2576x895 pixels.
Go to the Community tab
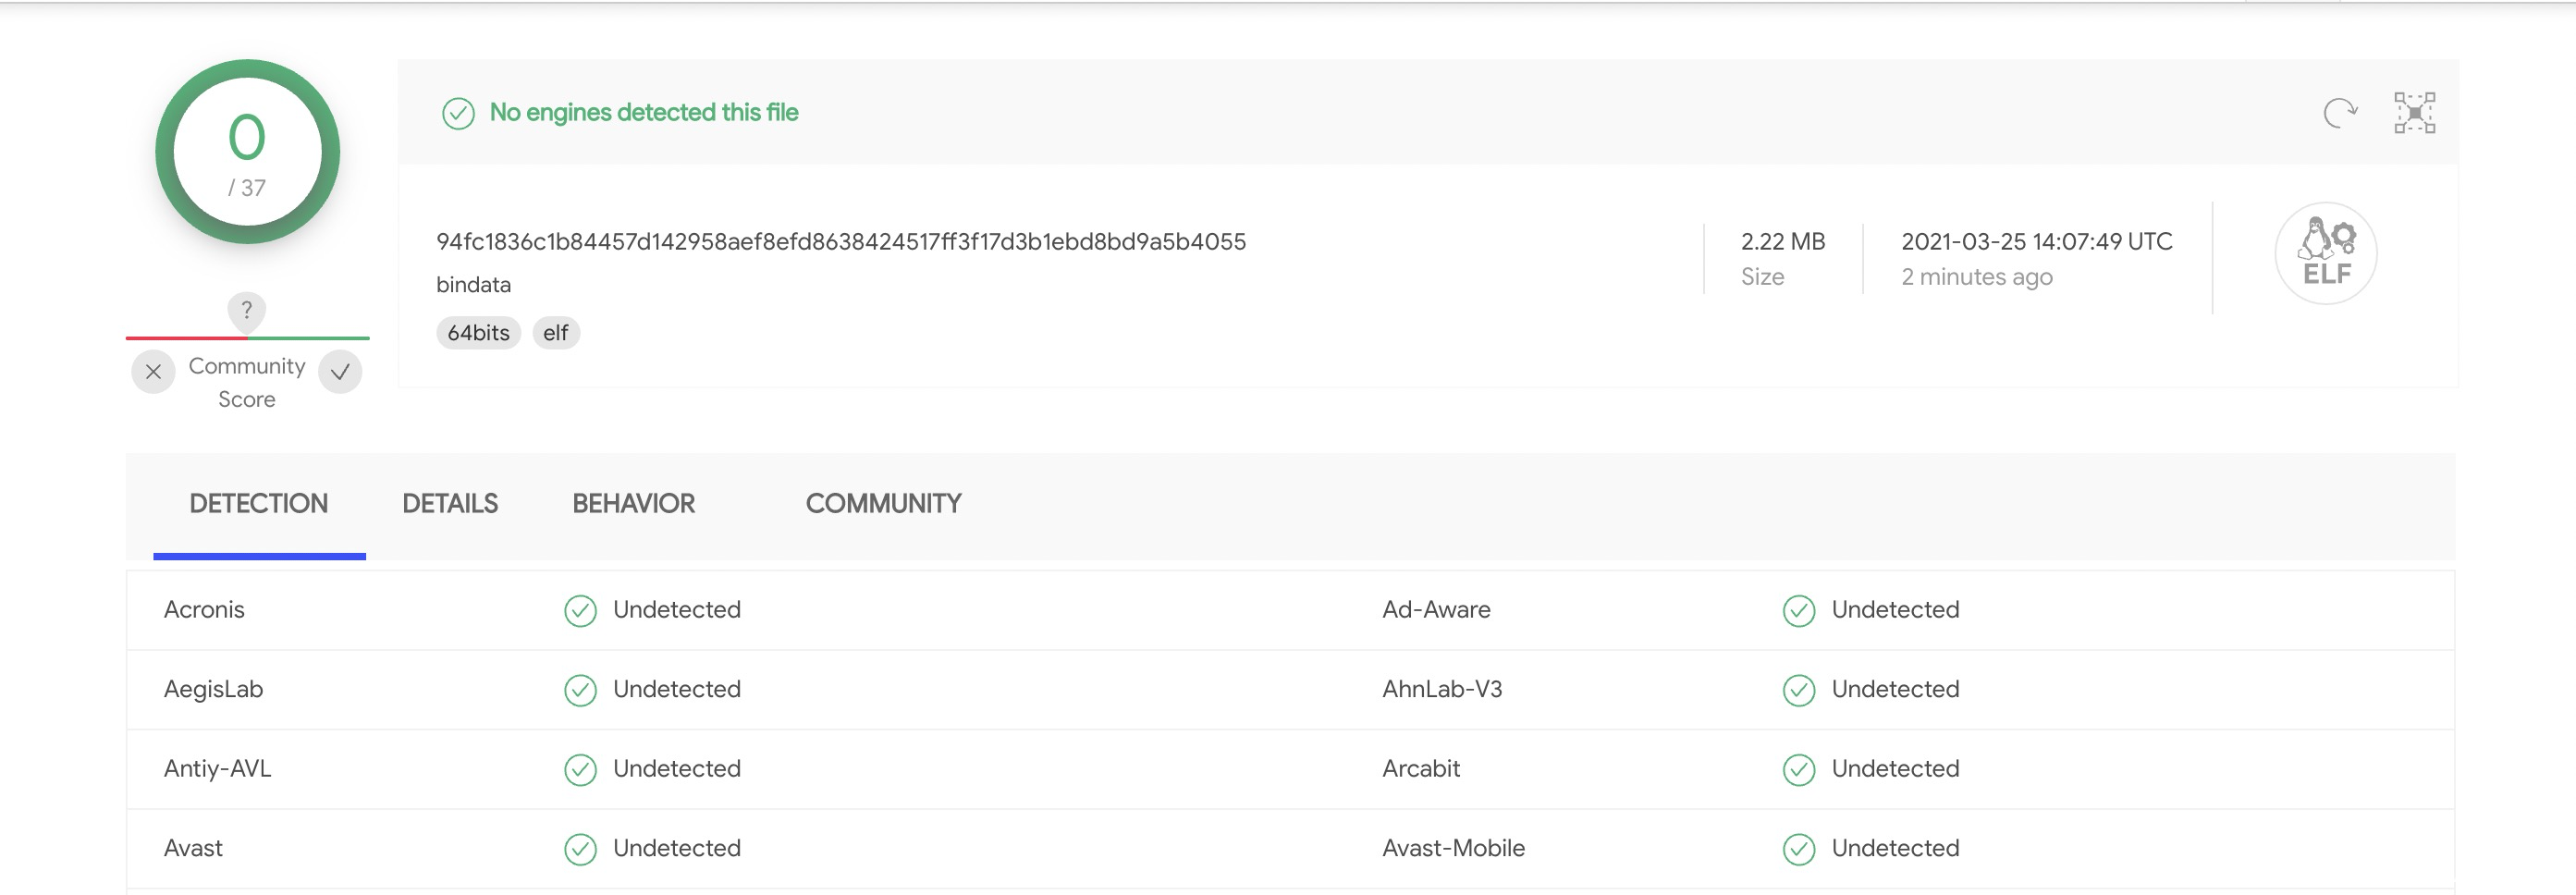click(883, 503)
